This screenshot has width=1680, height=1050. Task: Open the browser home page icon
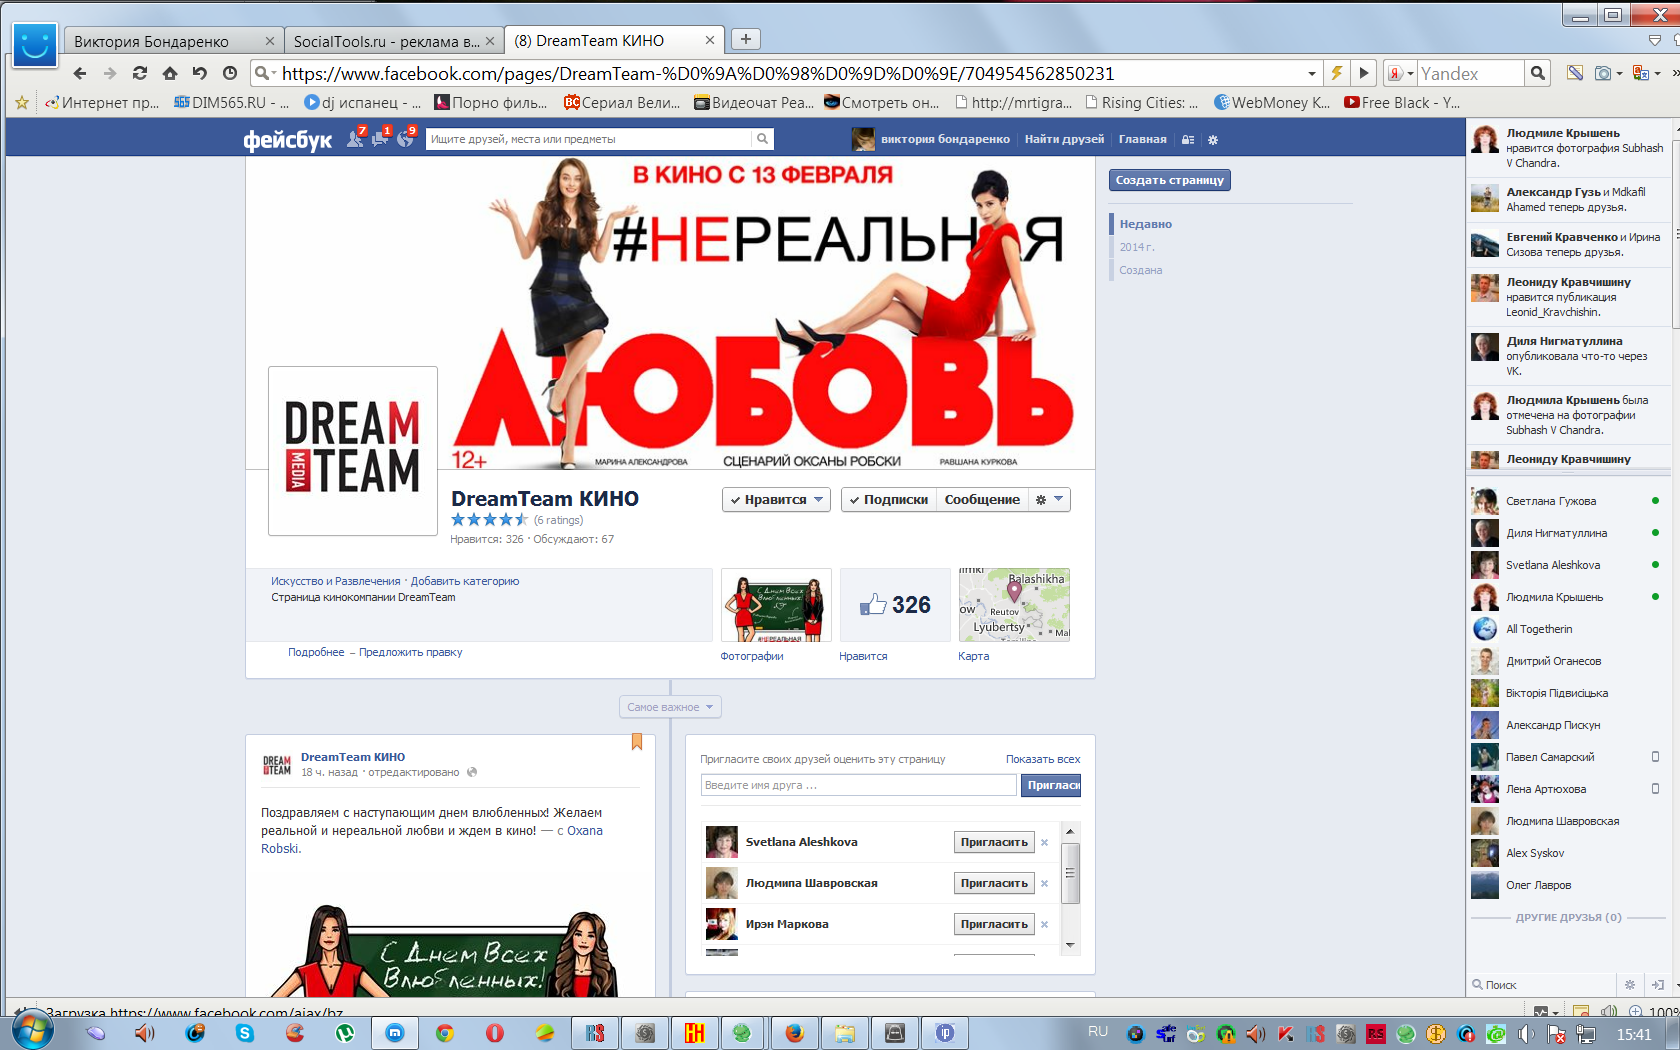tap(170, 73)
